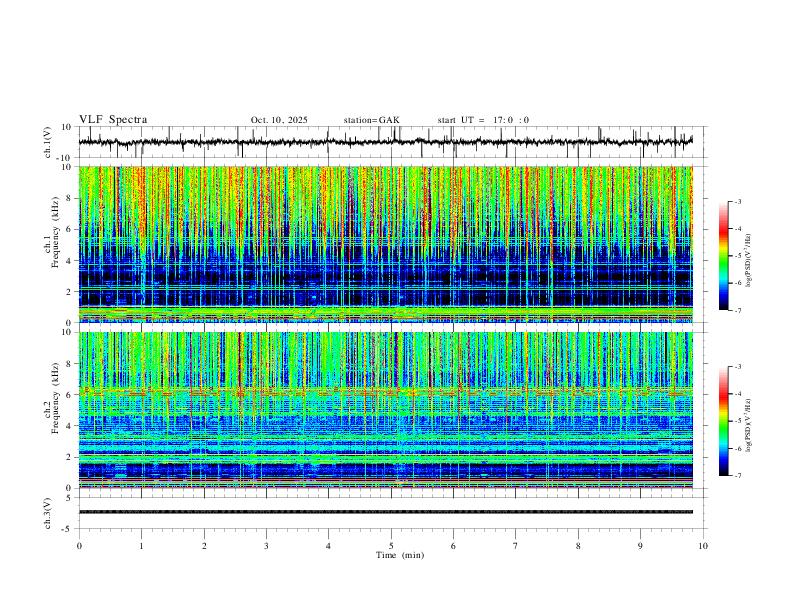The height and width of the screenshot is (612, 792).
Task: Click the ch.2 "Frequency (kHz)" axis label
Action: coord(55,397)
